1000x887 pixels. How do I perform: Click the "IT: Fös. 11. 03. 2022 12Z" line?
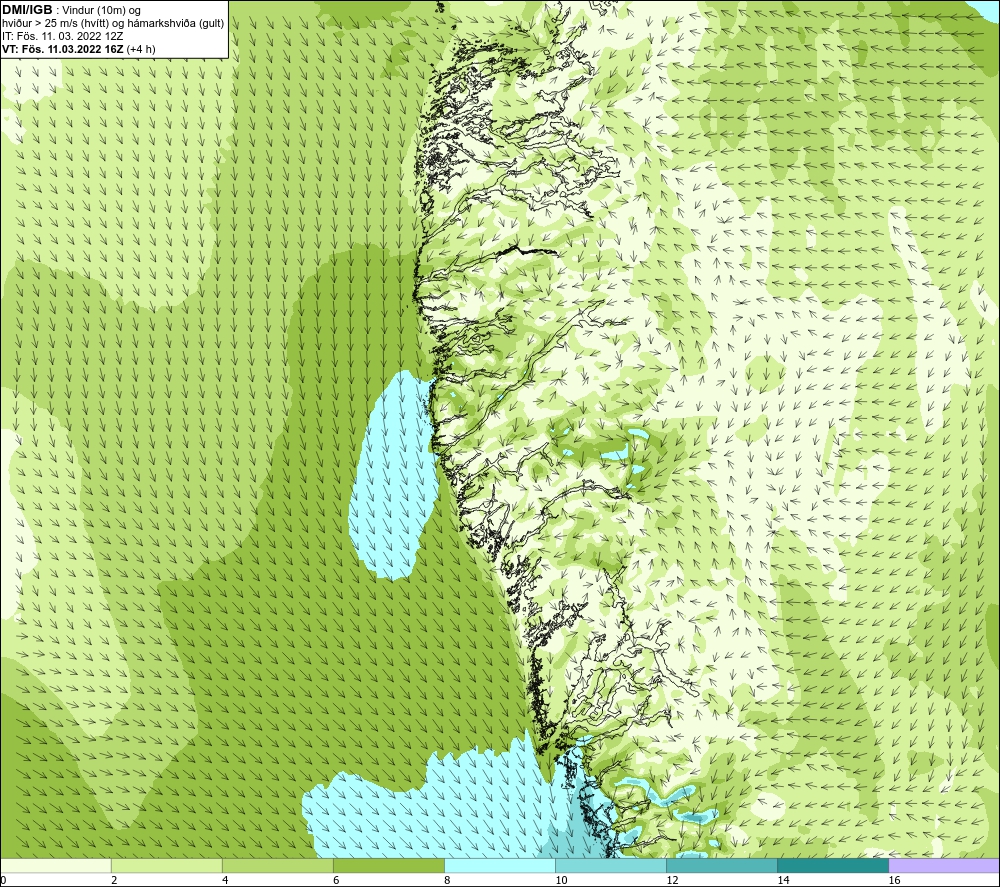click(62, 36)
